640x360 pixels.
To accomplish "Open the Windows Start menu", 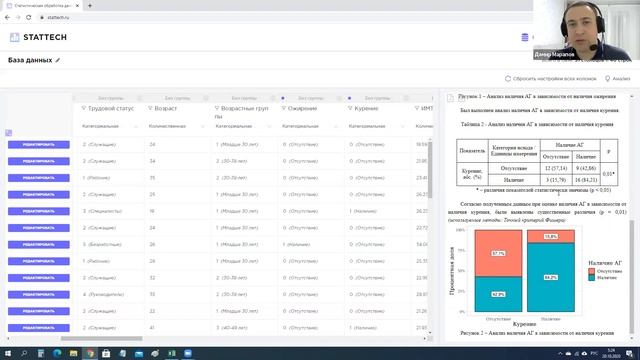I will [x=7, y=353].
